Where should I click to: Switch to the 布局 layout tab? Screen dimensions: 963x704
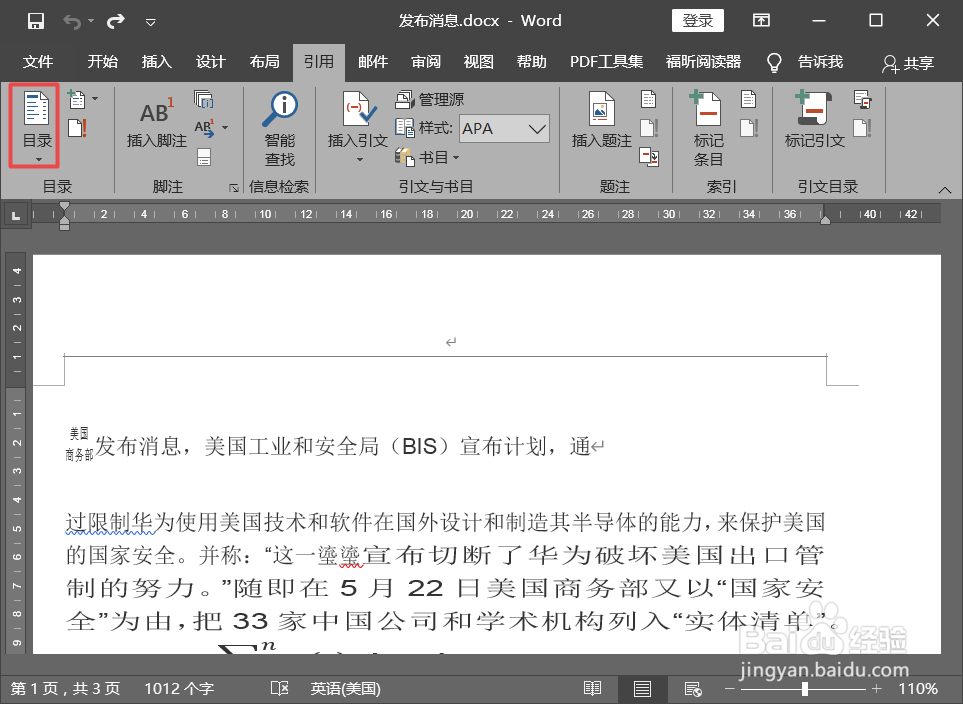265,62
